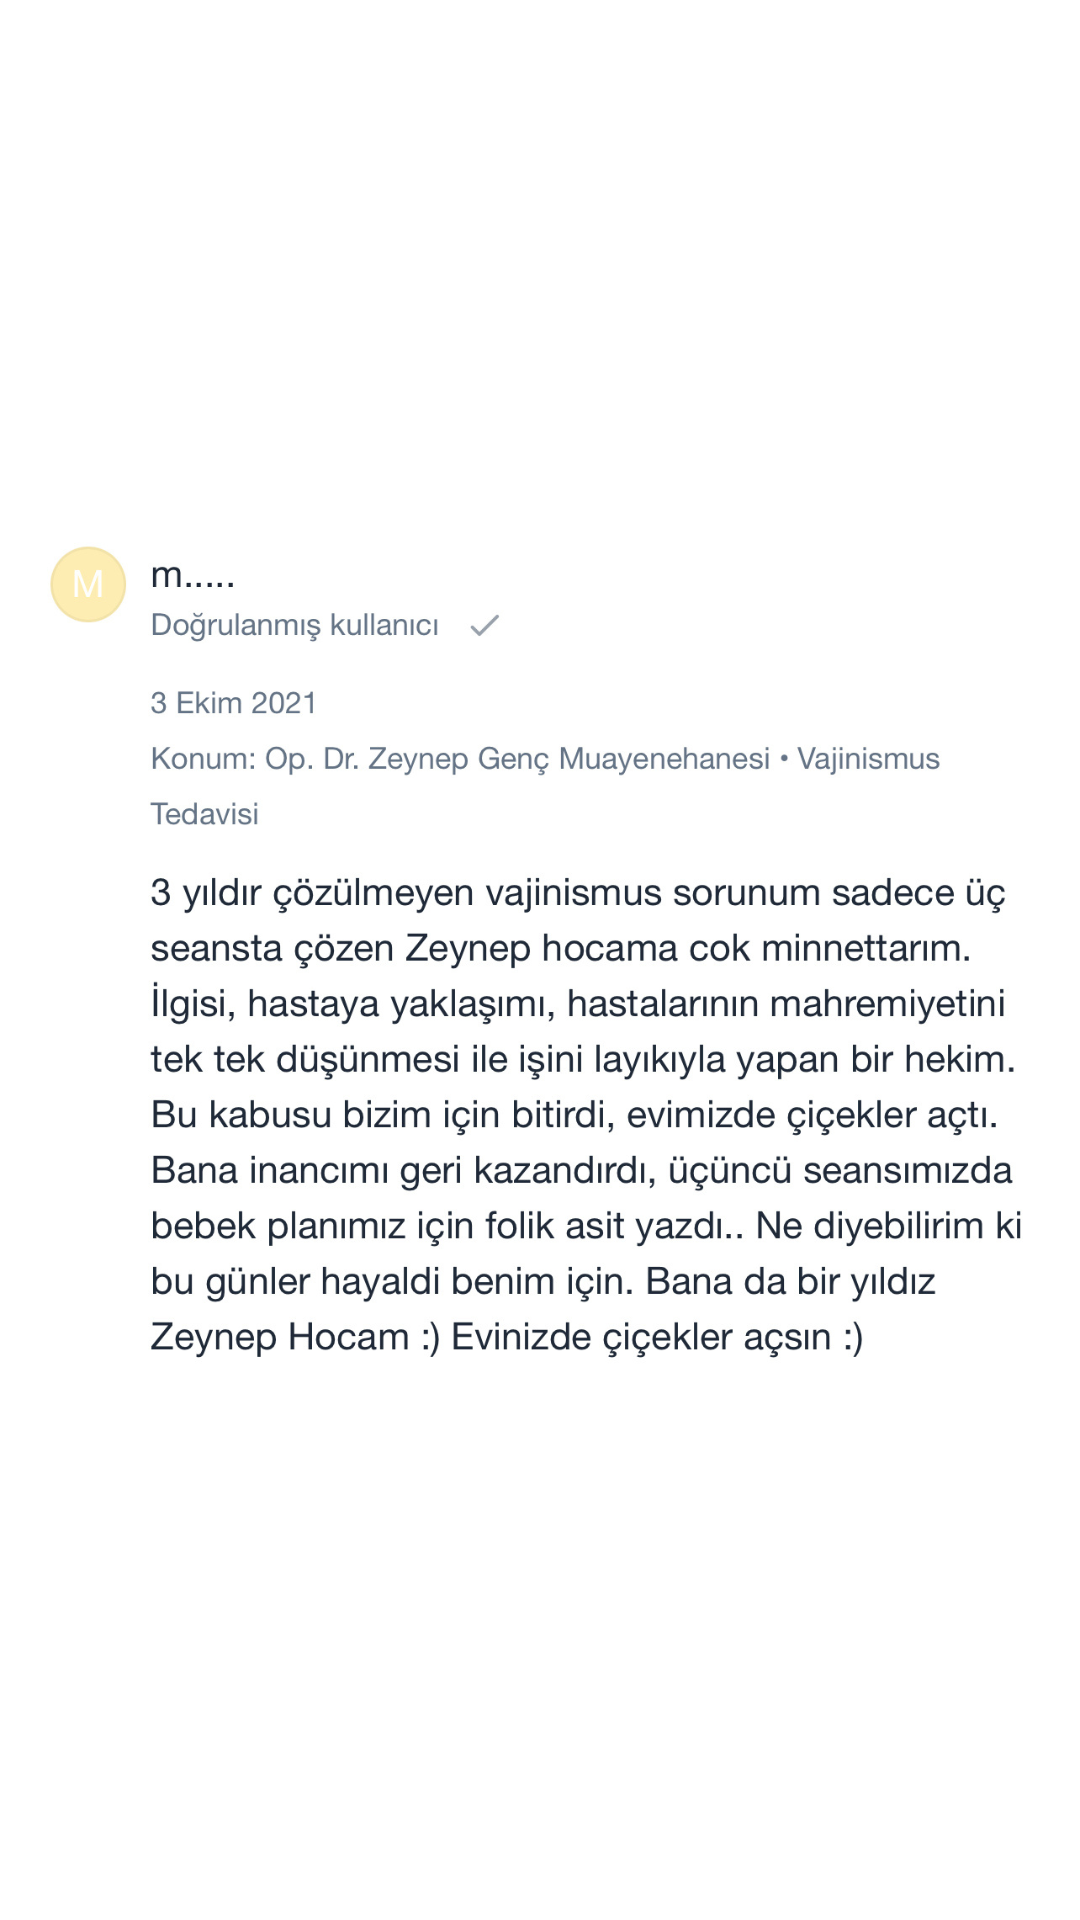Click the text "Zeynep Hocam :)"

tap(295, 1337)
